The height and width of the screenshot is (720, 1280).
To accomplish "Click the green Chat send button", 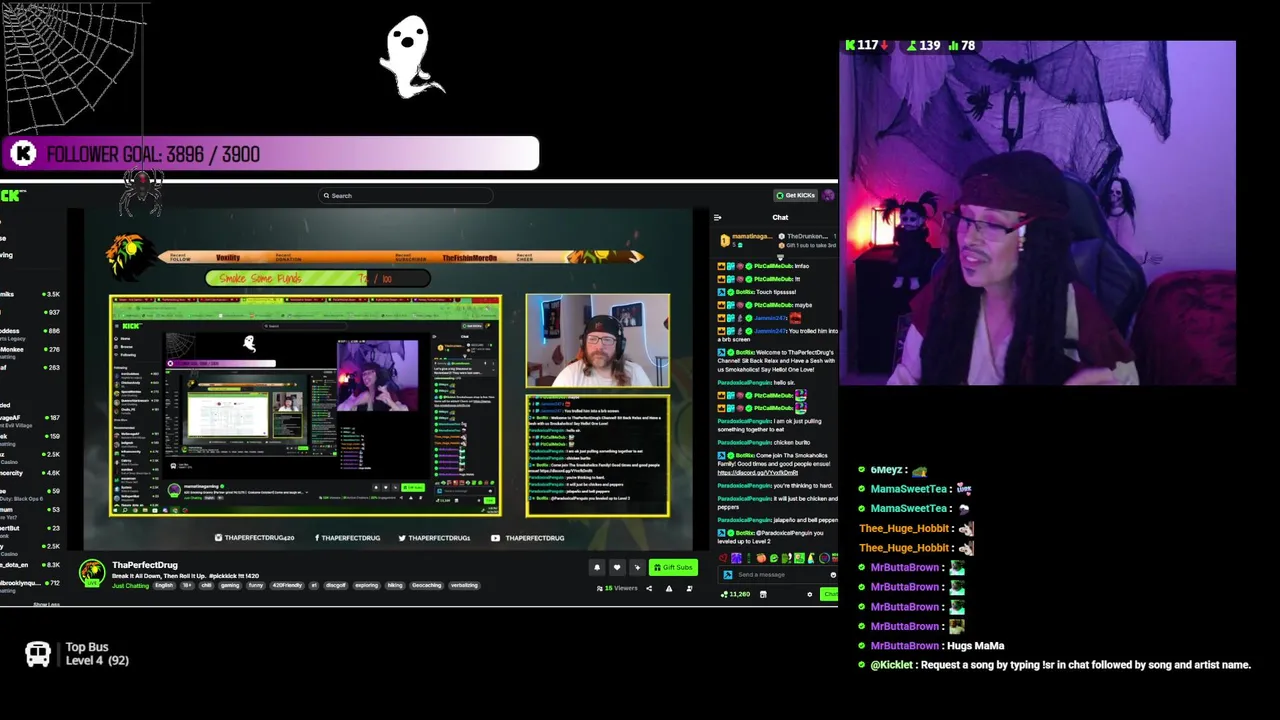I will tap(830, 594).
